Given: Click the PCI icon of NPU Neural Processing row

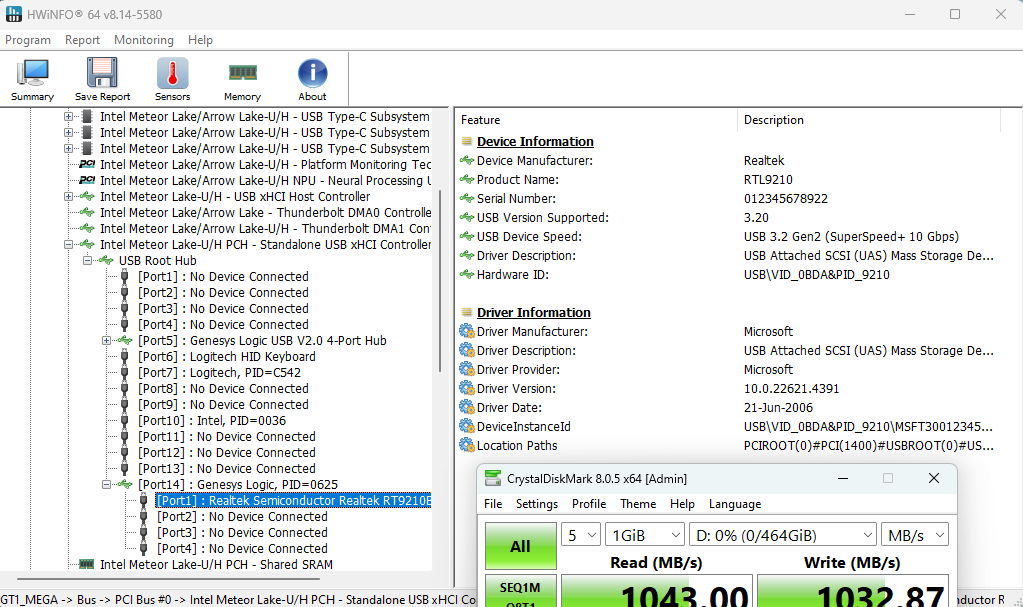Looking at the screenshot, I should tap(87, 180).
